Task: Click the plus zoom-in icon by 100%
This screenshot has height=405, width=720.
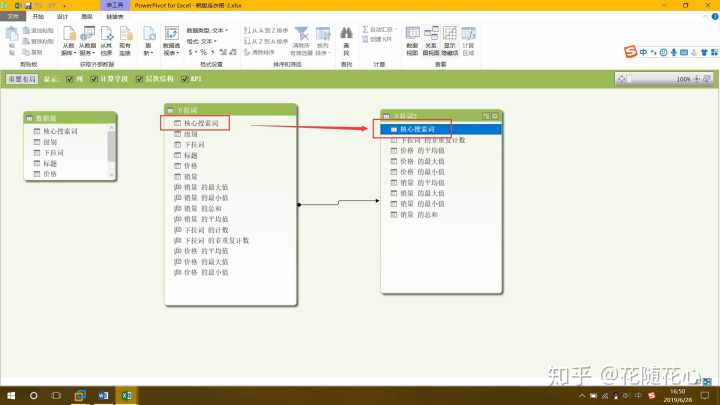Action: 697,79
